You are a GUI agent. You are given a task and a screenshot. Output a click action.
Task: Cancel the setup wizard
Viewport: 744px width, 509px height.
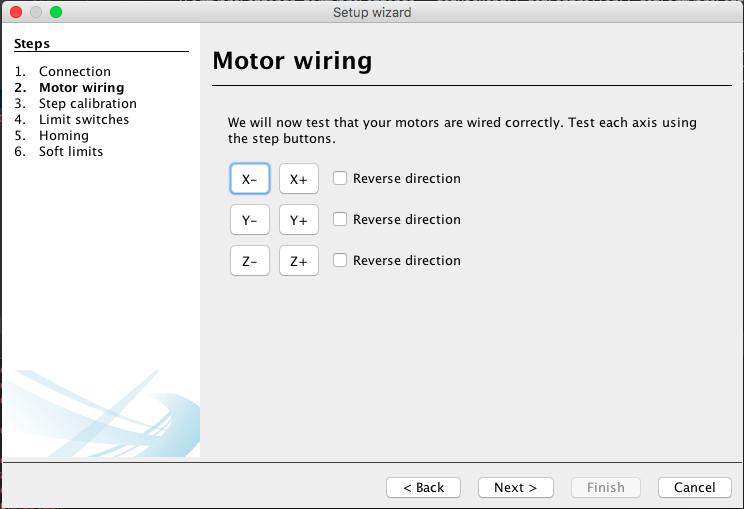[695, 487]
